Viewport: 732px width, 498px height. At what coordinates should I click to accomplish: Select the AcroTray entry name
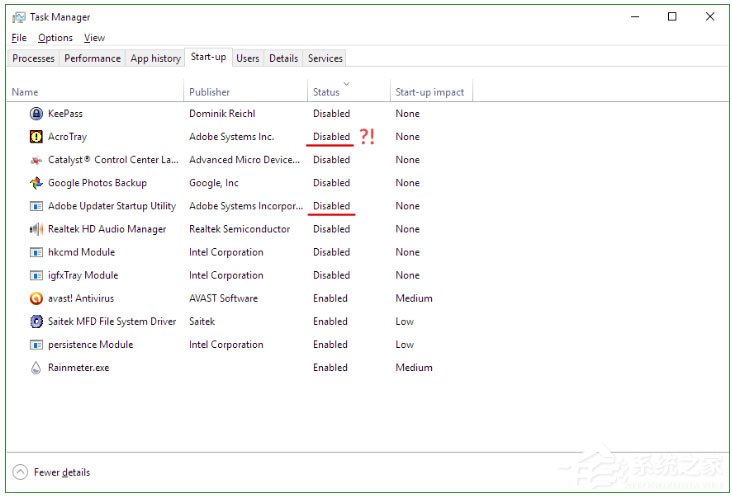tap(67, 137)
